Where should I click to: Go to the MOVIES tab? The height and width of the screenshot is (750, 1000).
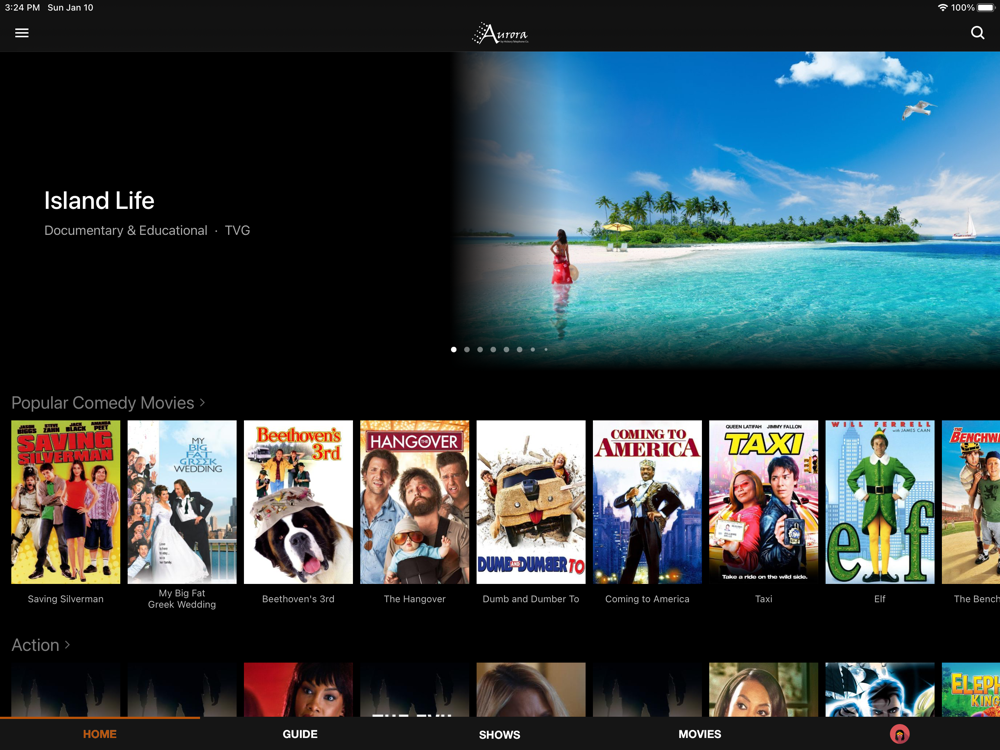click(700, 734)
